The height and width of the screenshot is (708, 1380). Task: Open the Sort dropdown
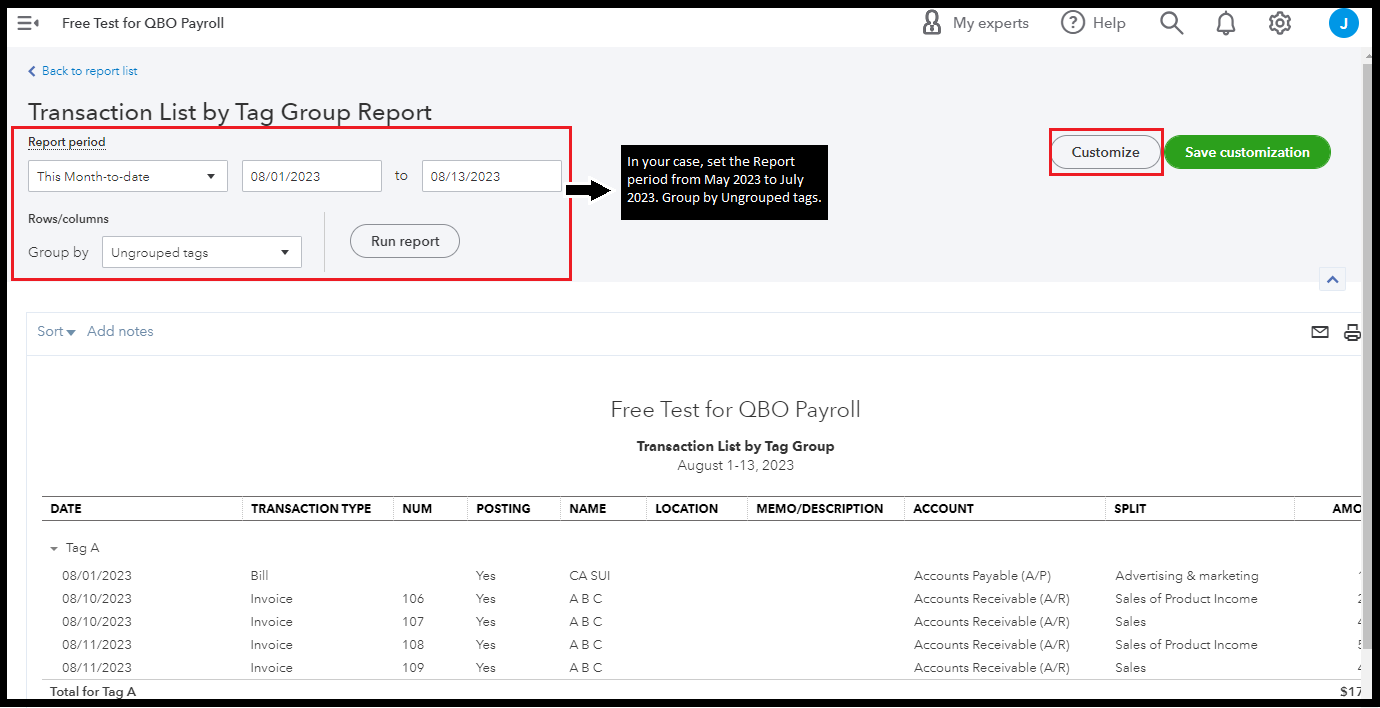pos(55,331)
